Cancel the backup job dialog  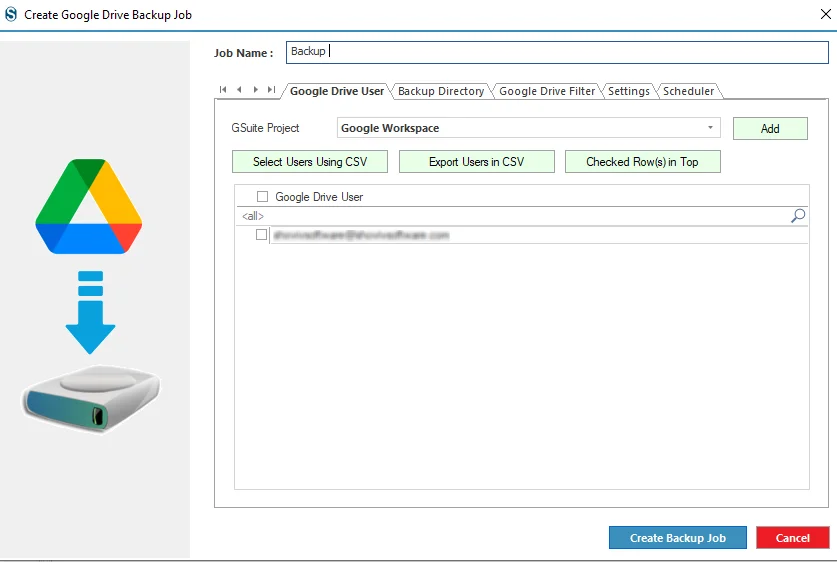[x=793, y=538]
